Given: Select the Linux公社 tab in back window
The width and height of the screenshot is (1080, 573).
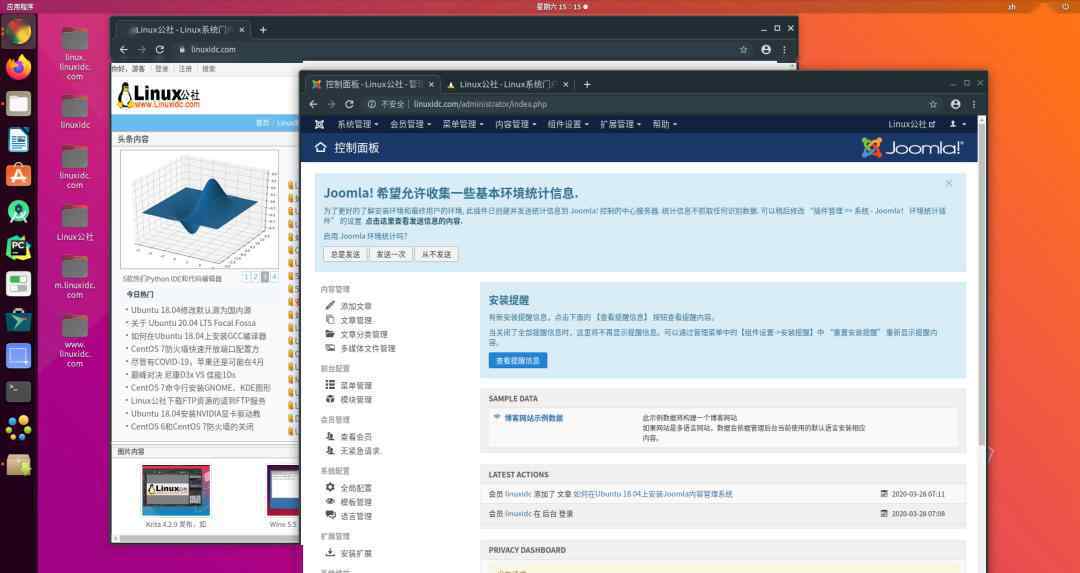Looking at the screenshot, I should point(183,30).
